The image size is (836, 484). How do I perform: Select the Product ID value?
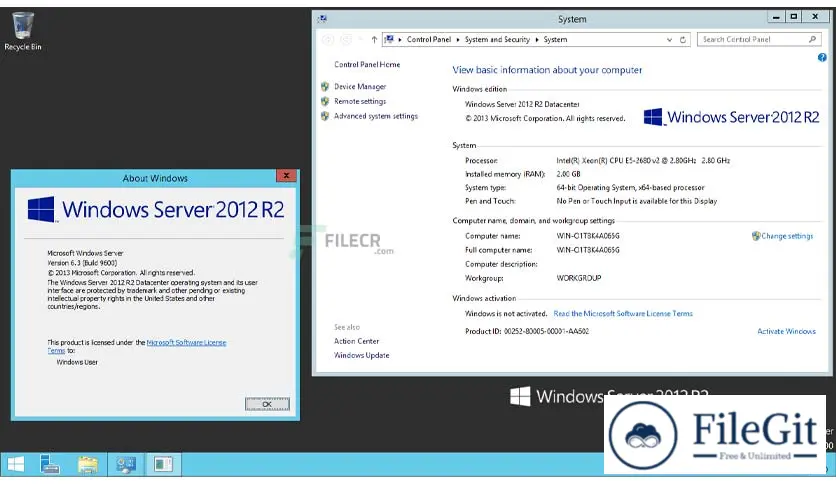[546, 331]
